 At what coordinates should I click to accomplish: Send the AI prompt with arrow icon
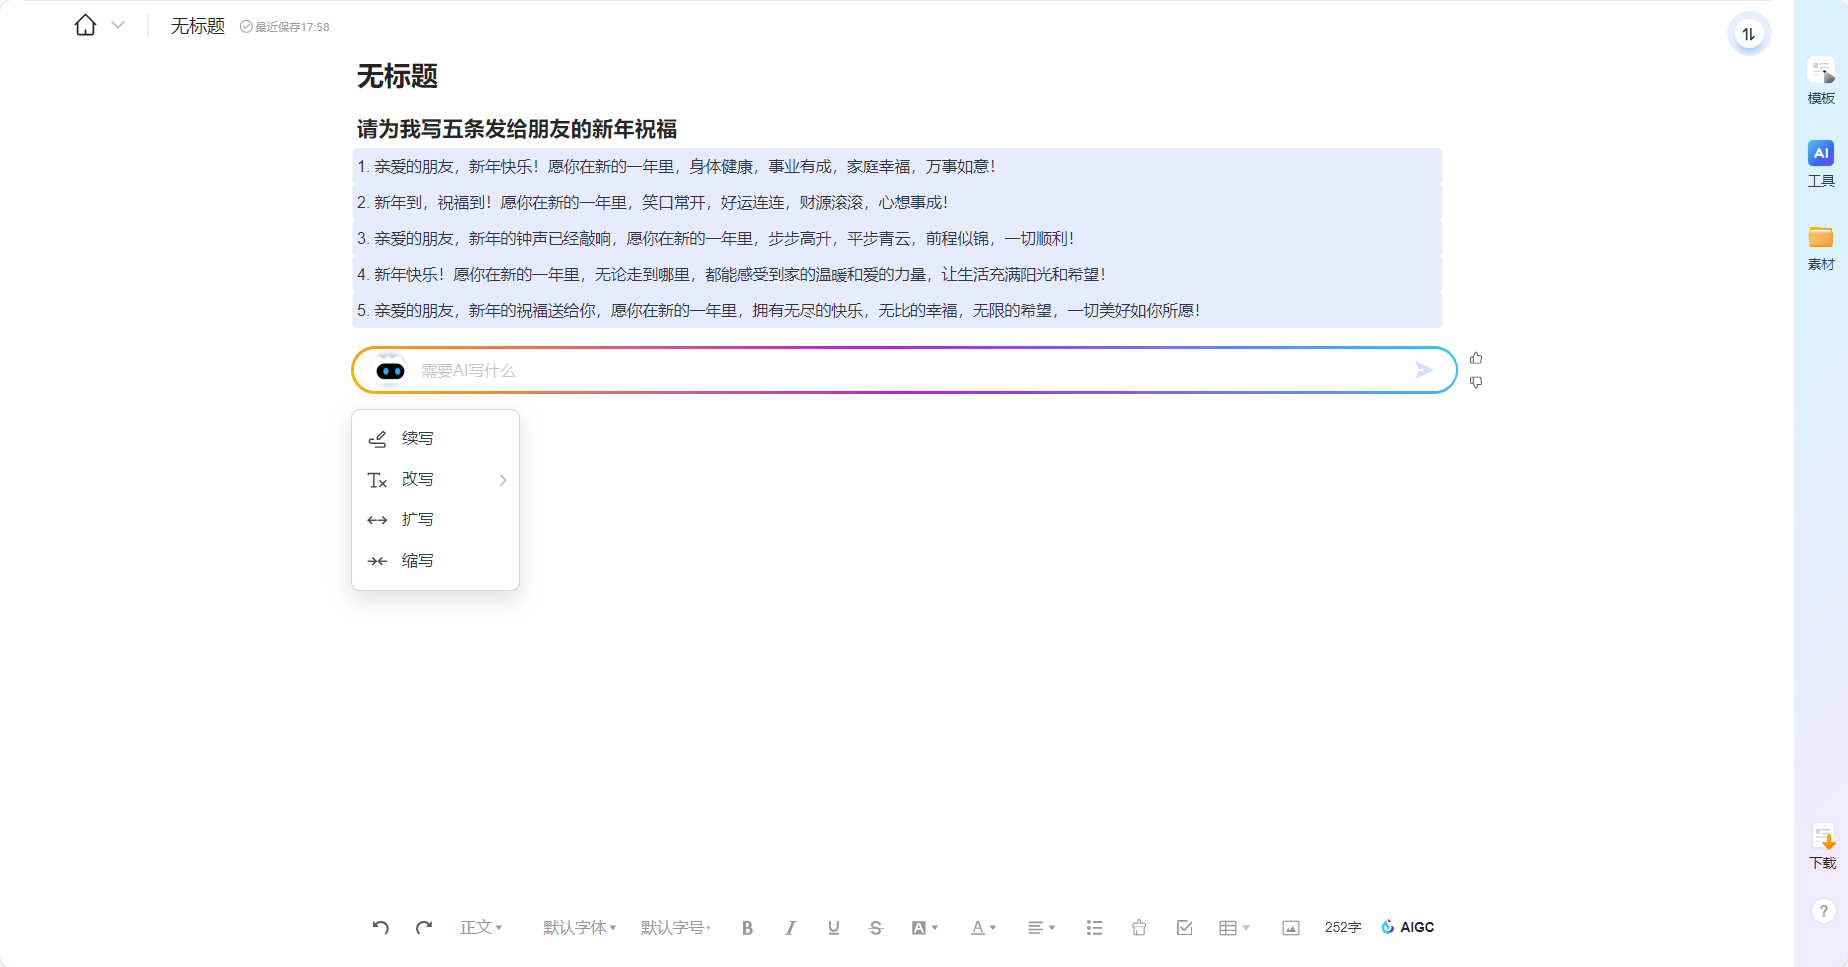(x=1424, y=371)
